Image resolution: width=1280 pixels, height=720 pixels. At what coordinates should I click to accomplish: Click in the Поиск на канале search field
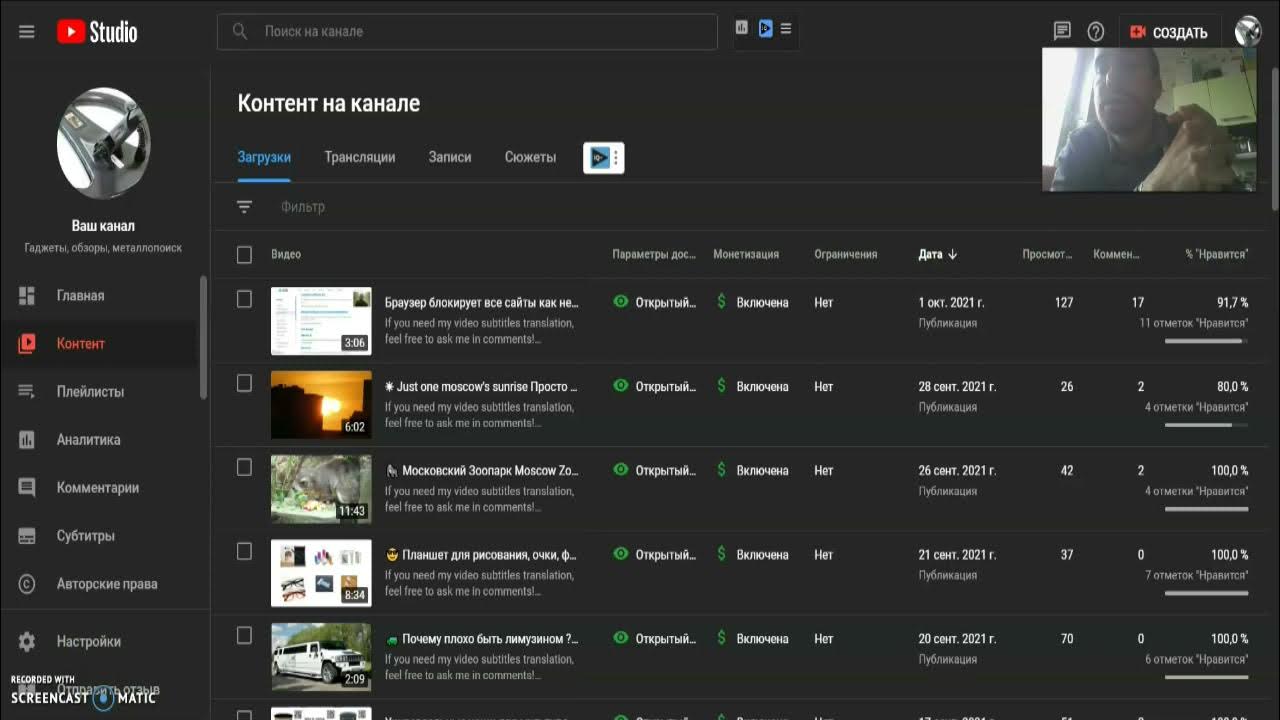(467, 32)
